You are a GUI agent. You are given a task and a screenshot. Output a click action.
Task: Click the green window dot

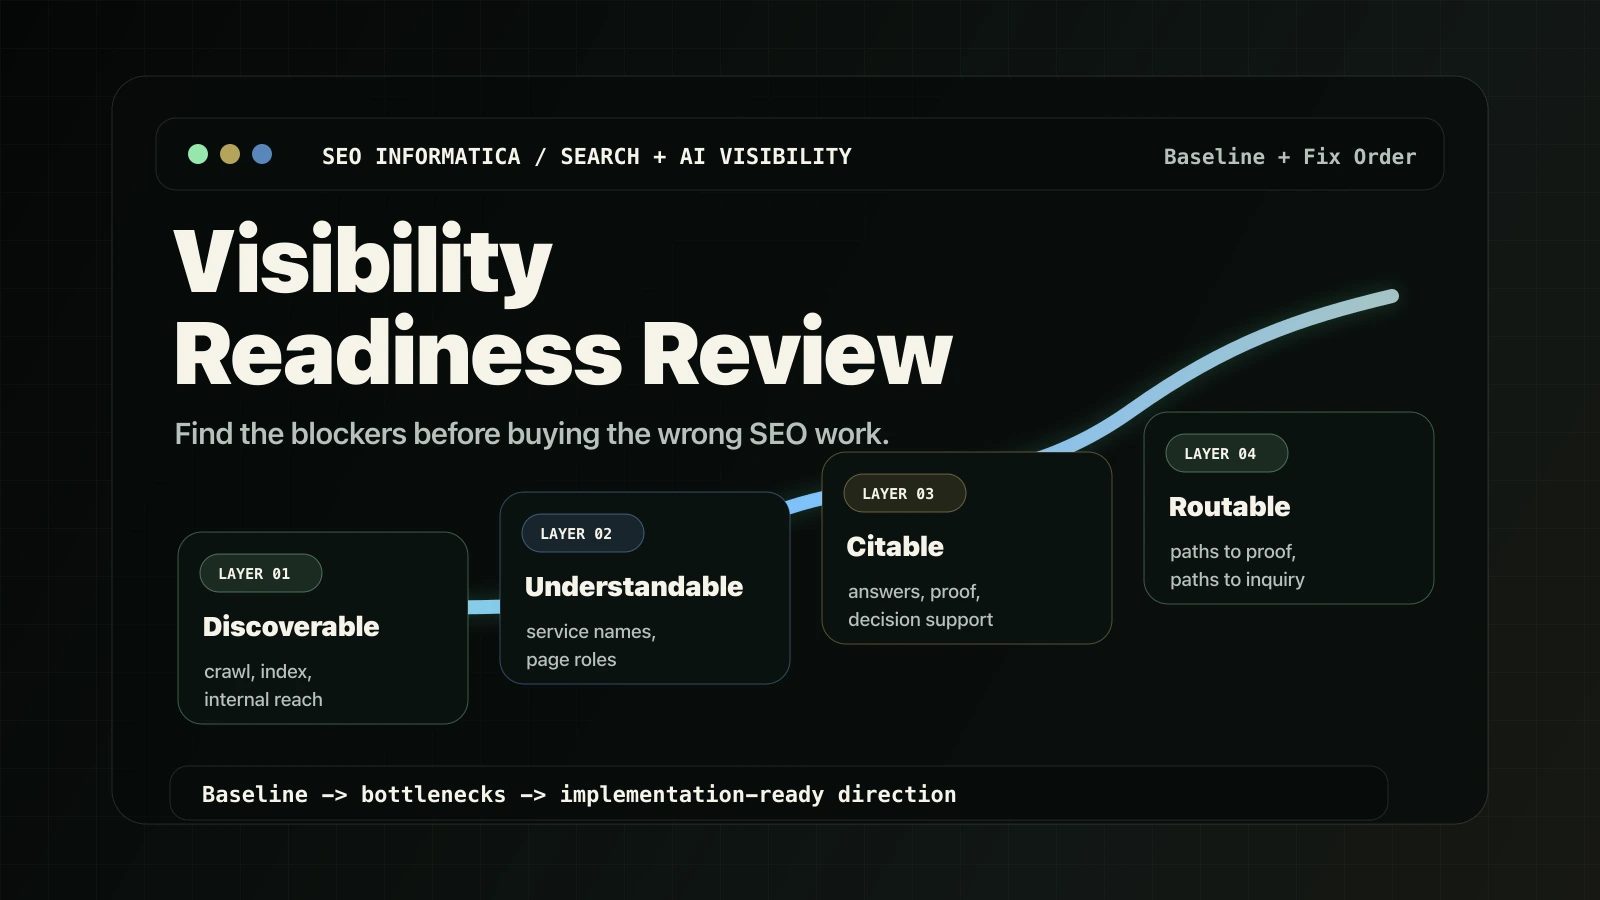pyautogui.click(x=198, y=154)
